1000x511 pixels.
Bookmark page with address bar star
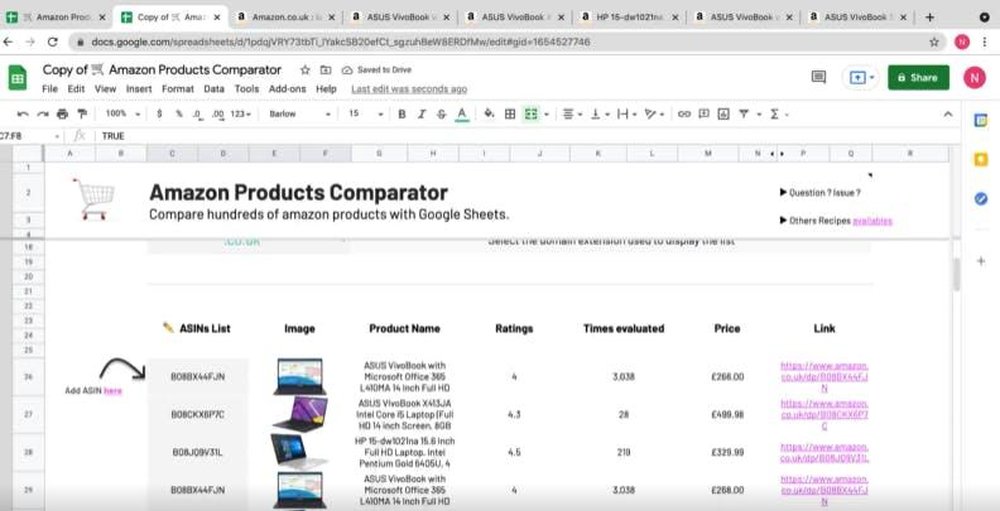[x=934, y=42]
